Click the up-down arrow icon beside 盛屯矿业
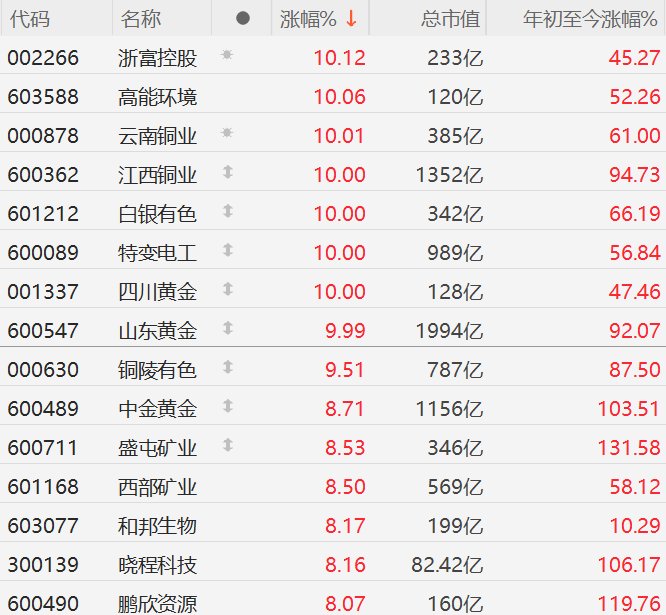This screenshot has height=615, width=666. [x=227, y=445]
